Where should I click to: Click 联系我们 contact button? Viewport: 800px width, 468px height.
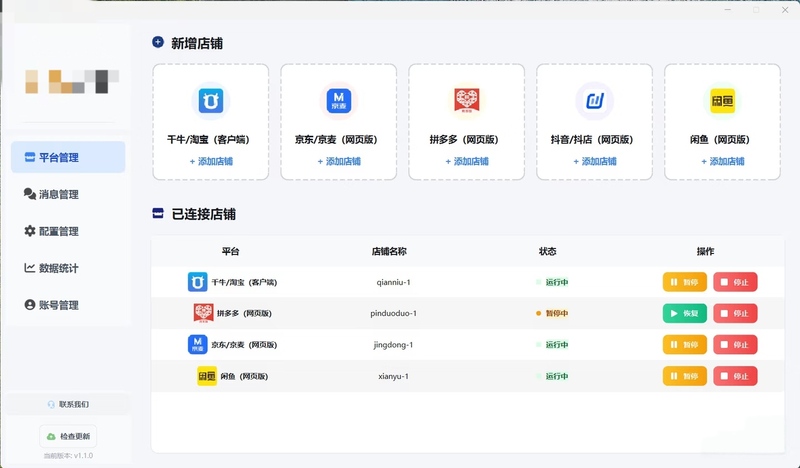coord(68,404)
